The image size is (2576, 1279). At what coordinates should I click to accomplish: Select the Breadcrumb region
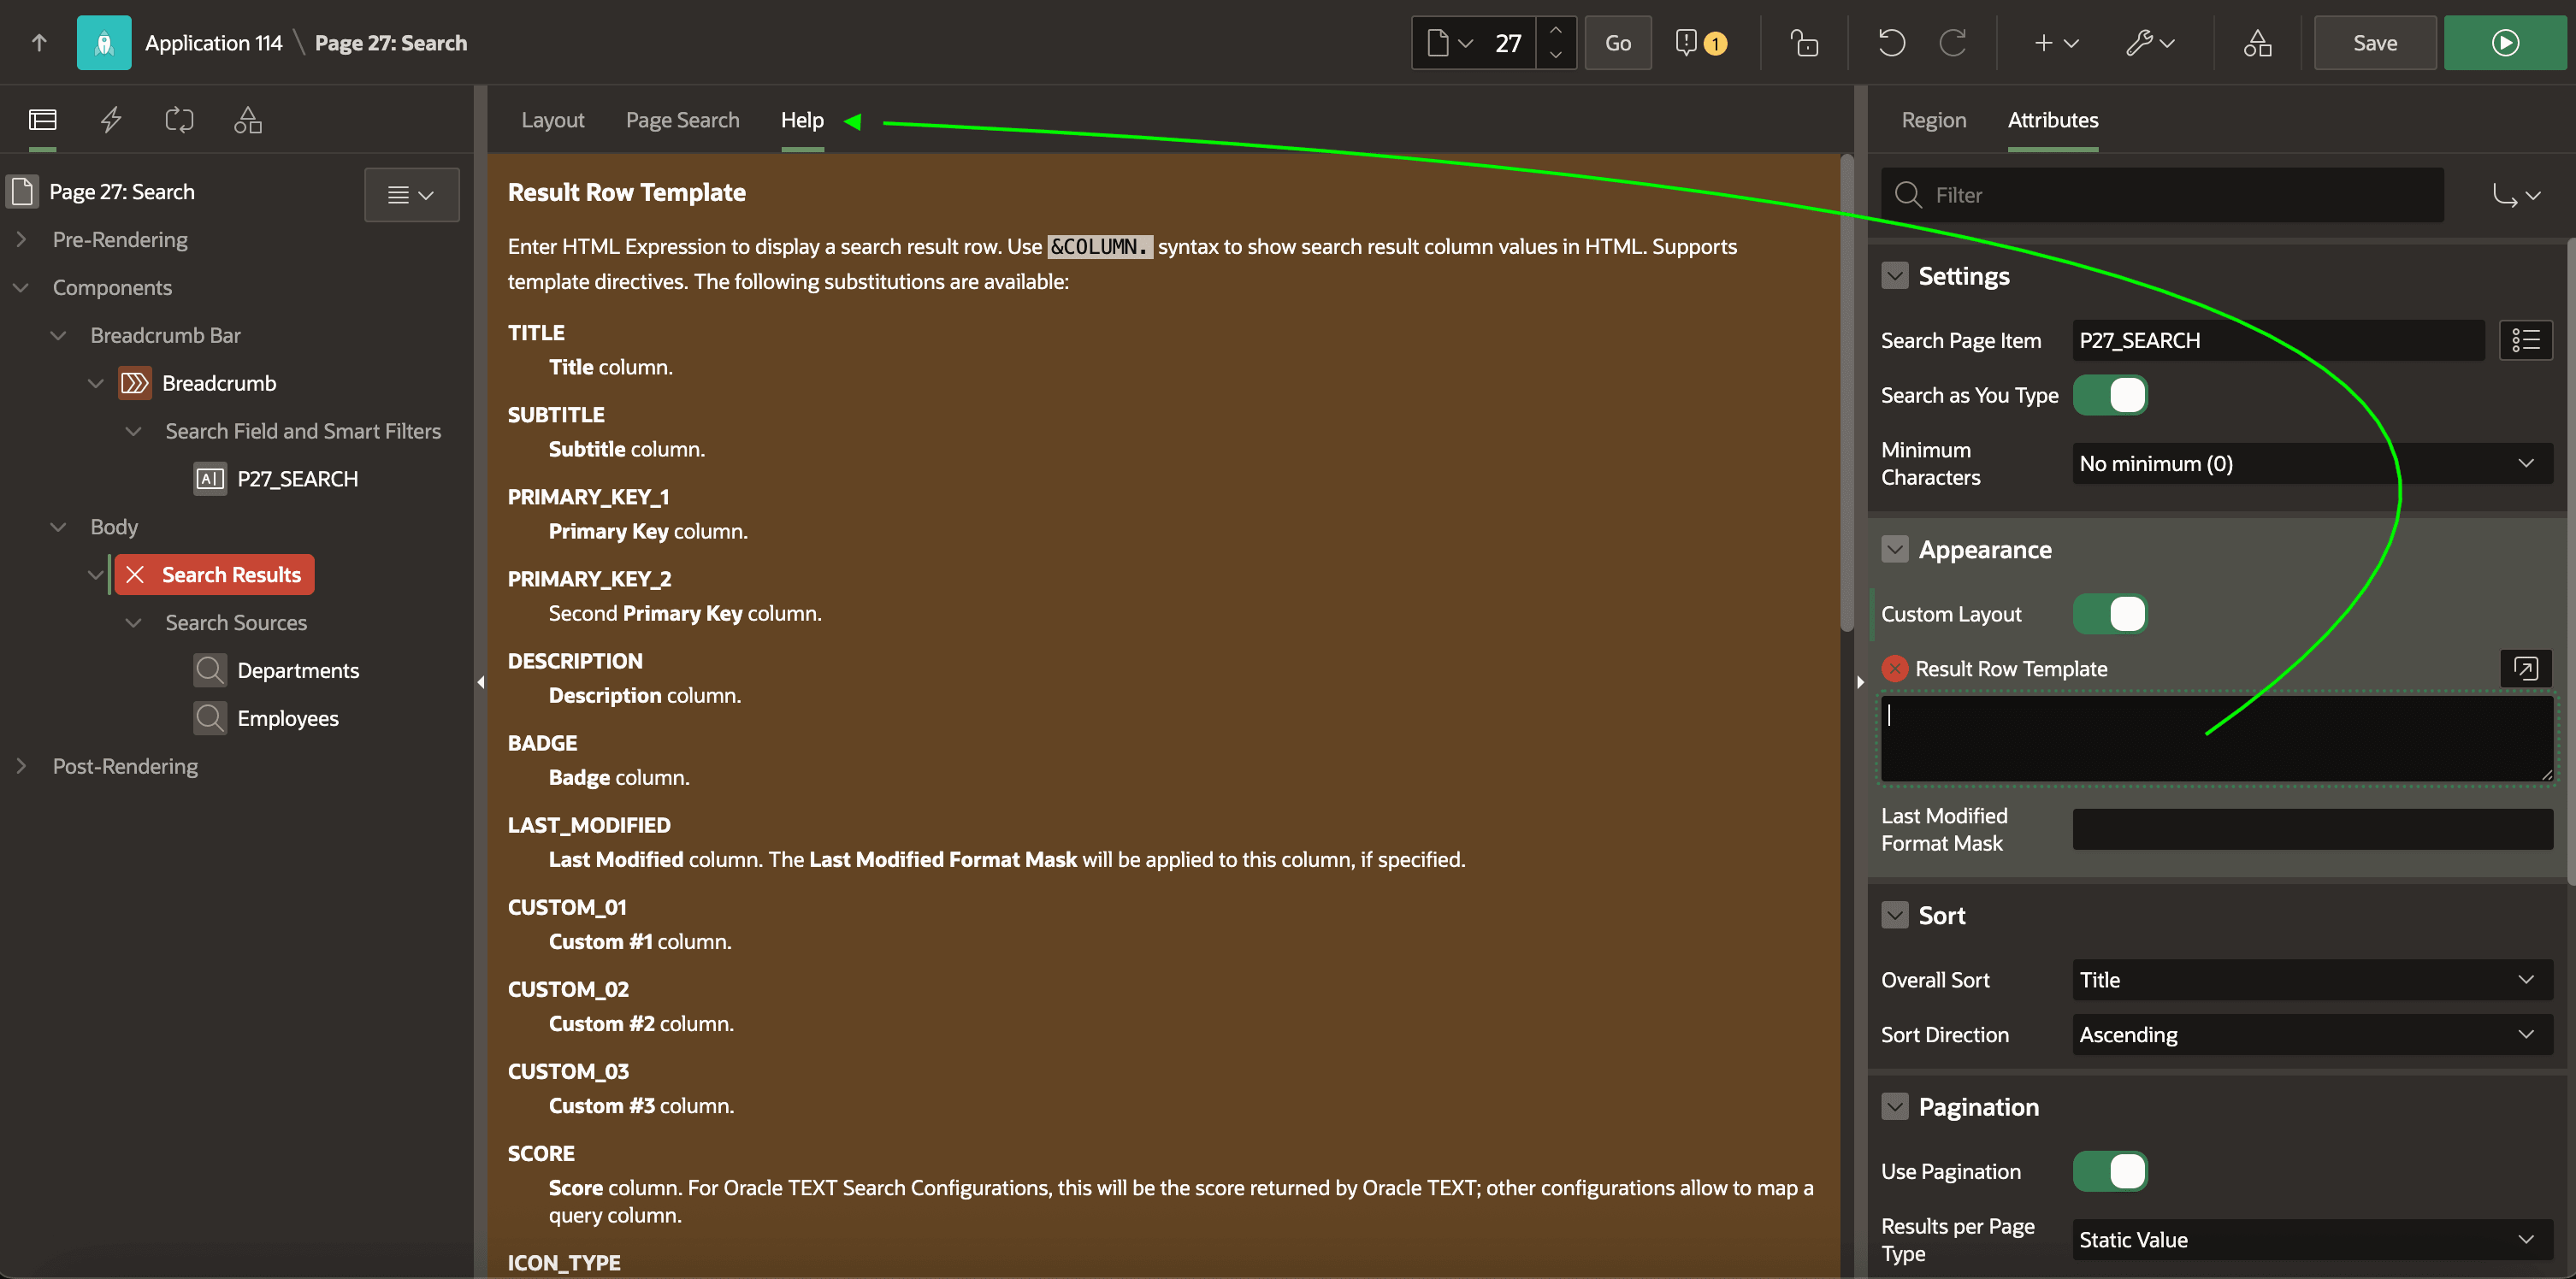(x=219, y=383)
